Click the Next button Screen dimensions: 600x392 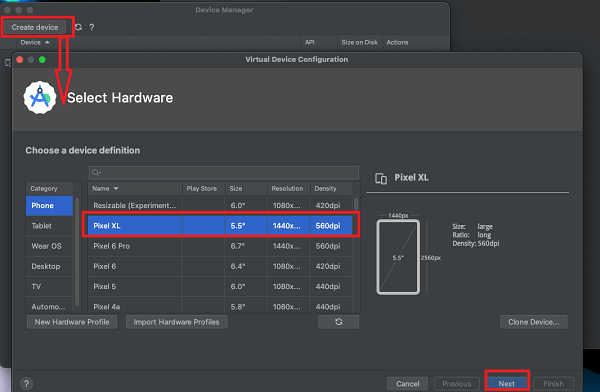coord(507,384)
